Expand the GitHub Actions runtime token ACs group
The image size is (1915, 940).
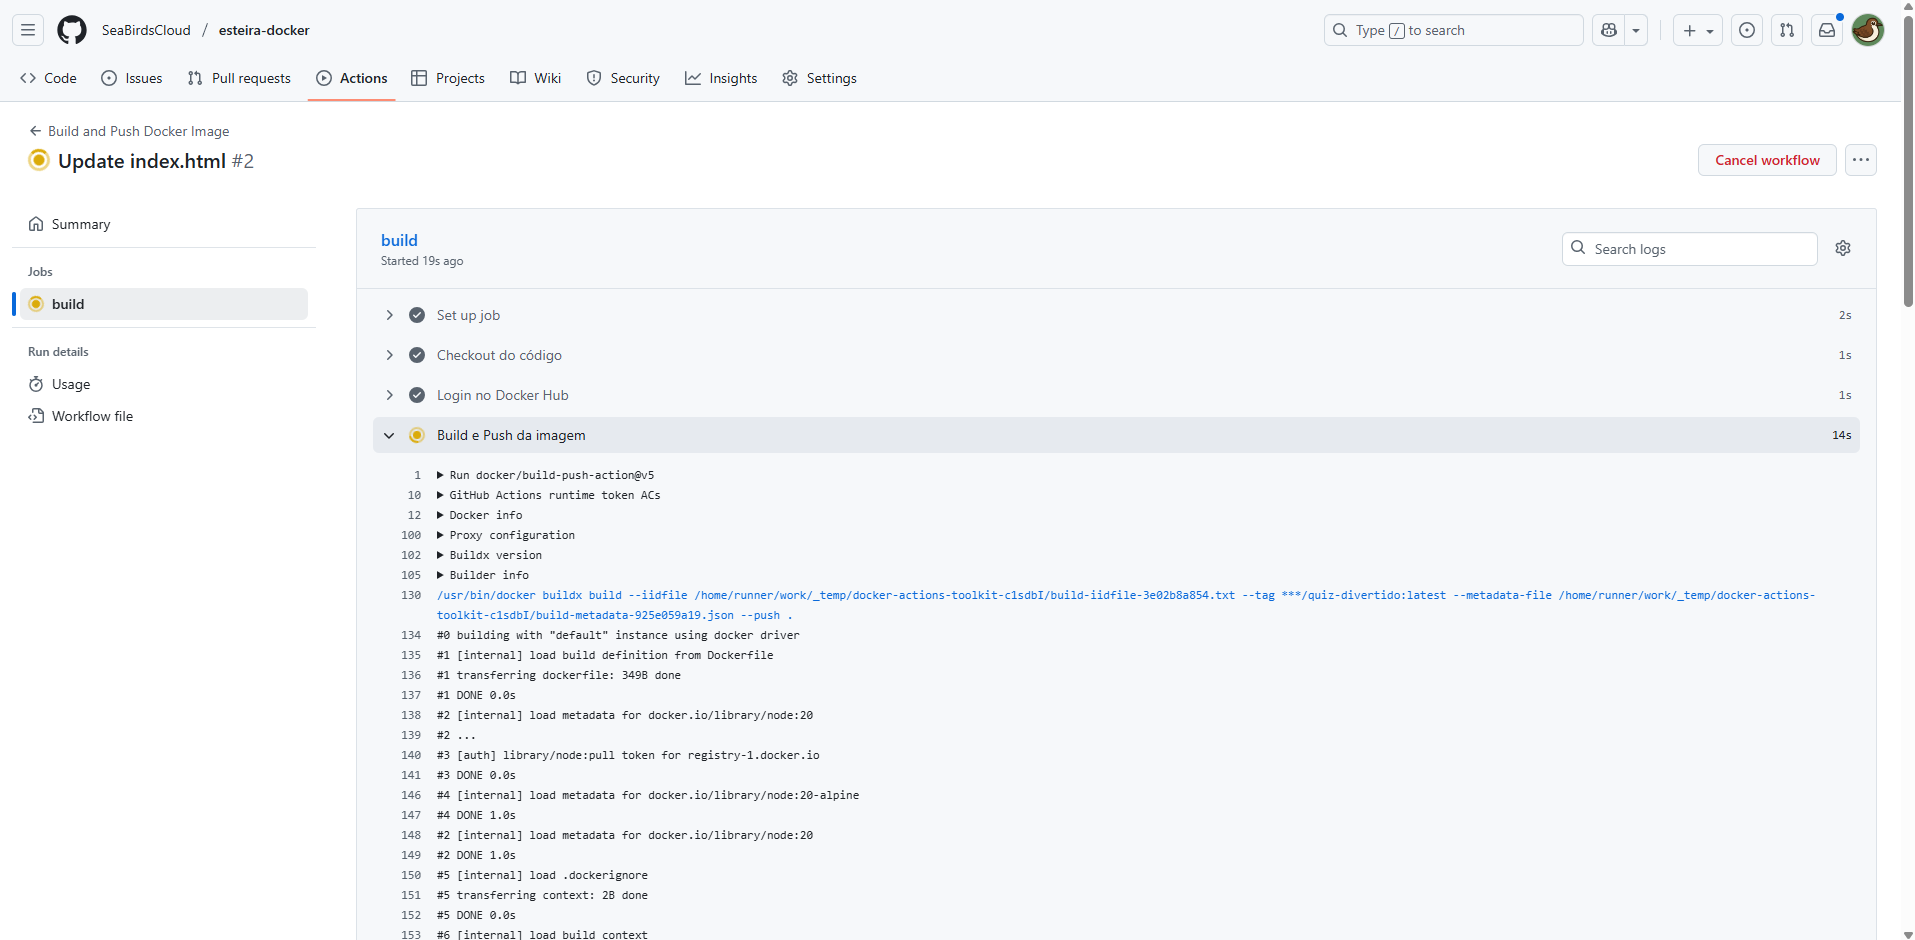tap(549, 495)
